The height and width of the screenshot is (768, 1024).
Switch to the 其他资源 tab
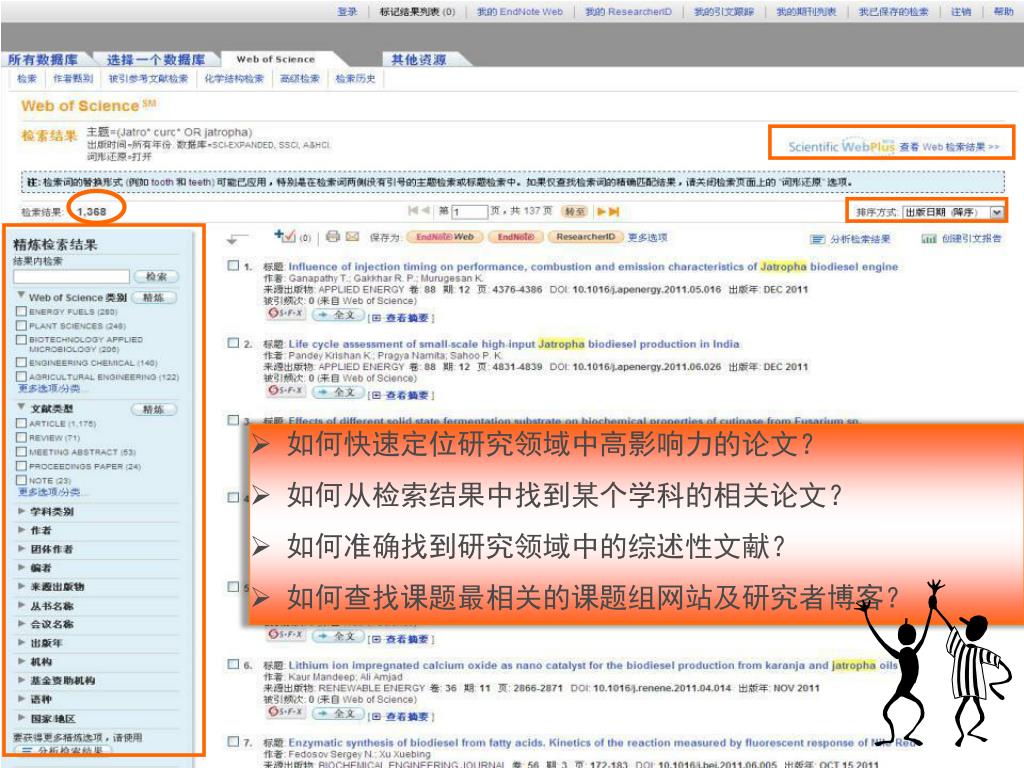click(x=419, y=59)
